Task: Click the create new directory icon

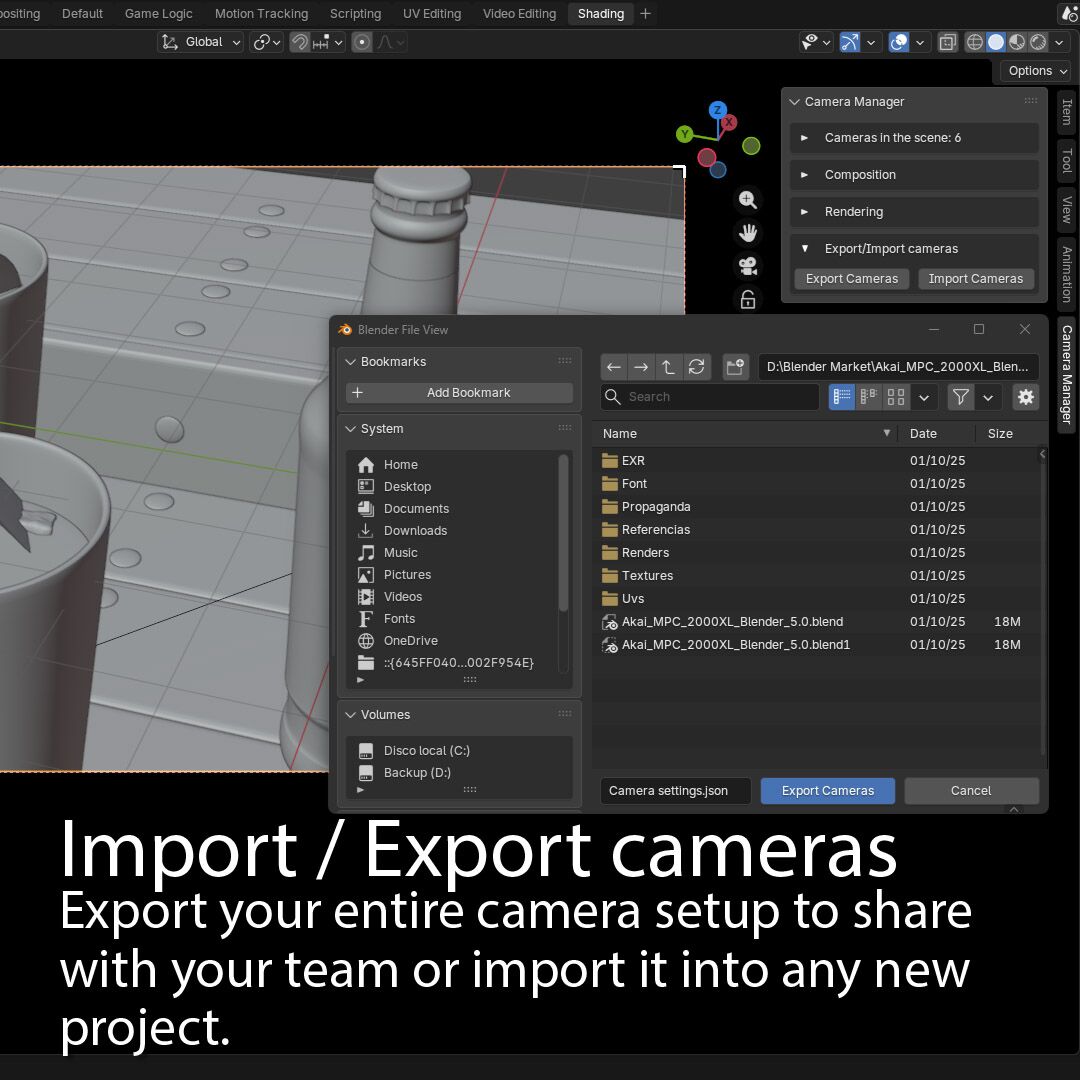Action: tap(736, 367)
